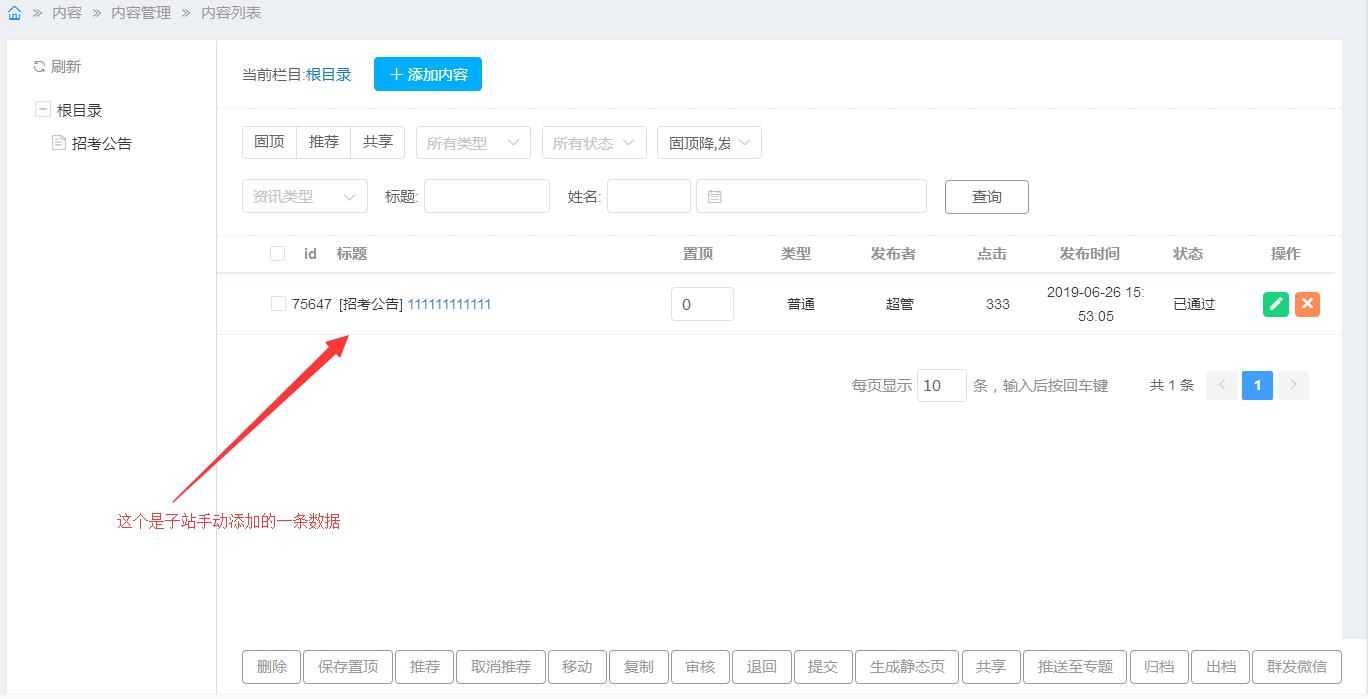Click the 共 1 条 total count text

(1172, 385)
